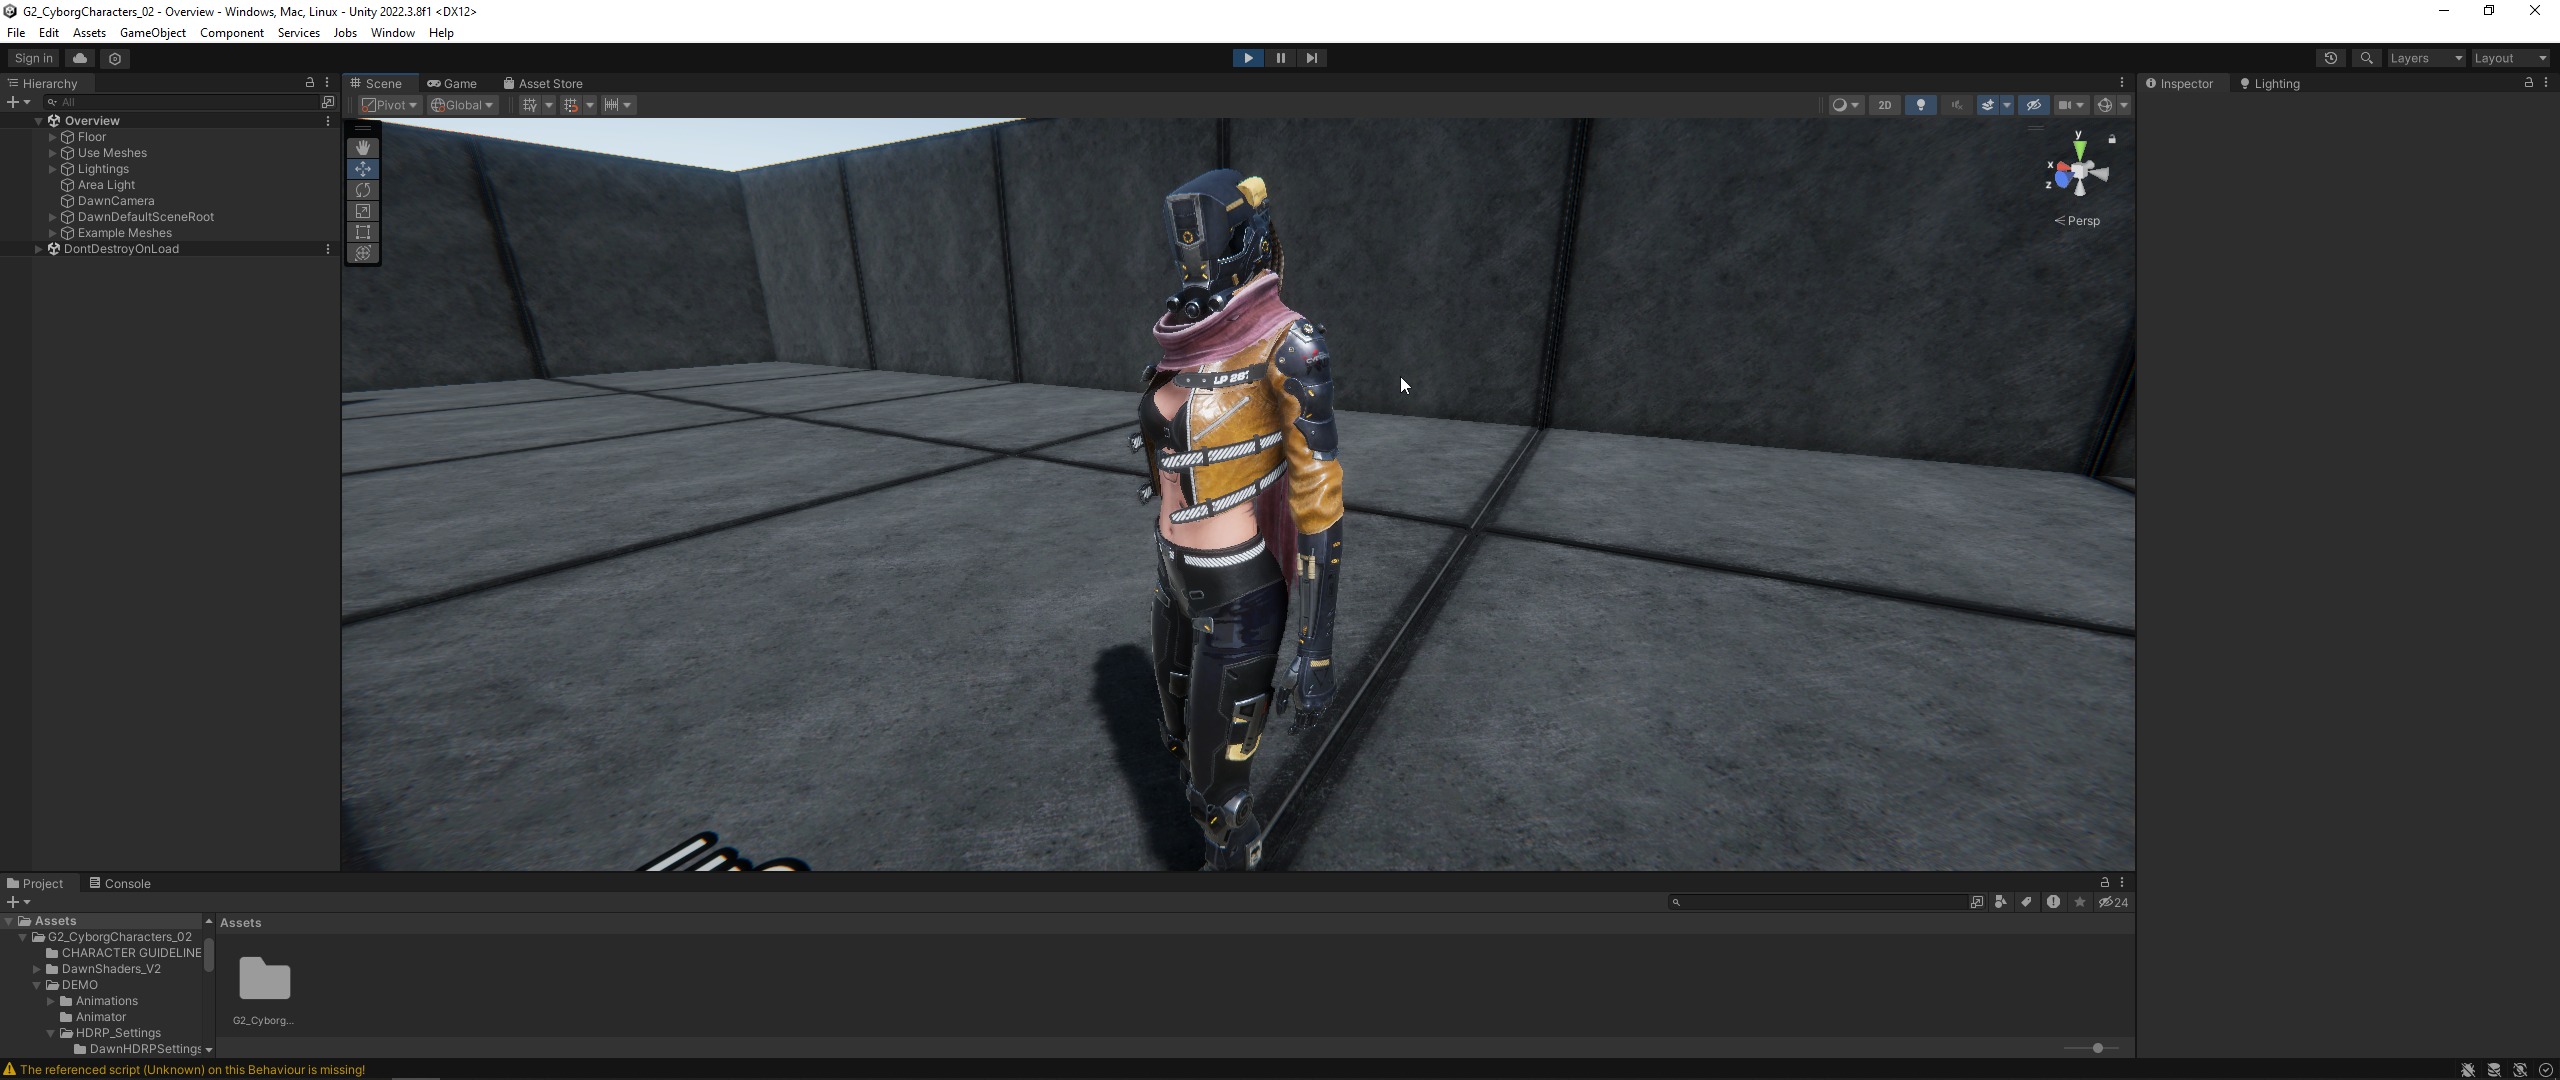
Task: Switch to the Game tab
Action: point(452,84)
